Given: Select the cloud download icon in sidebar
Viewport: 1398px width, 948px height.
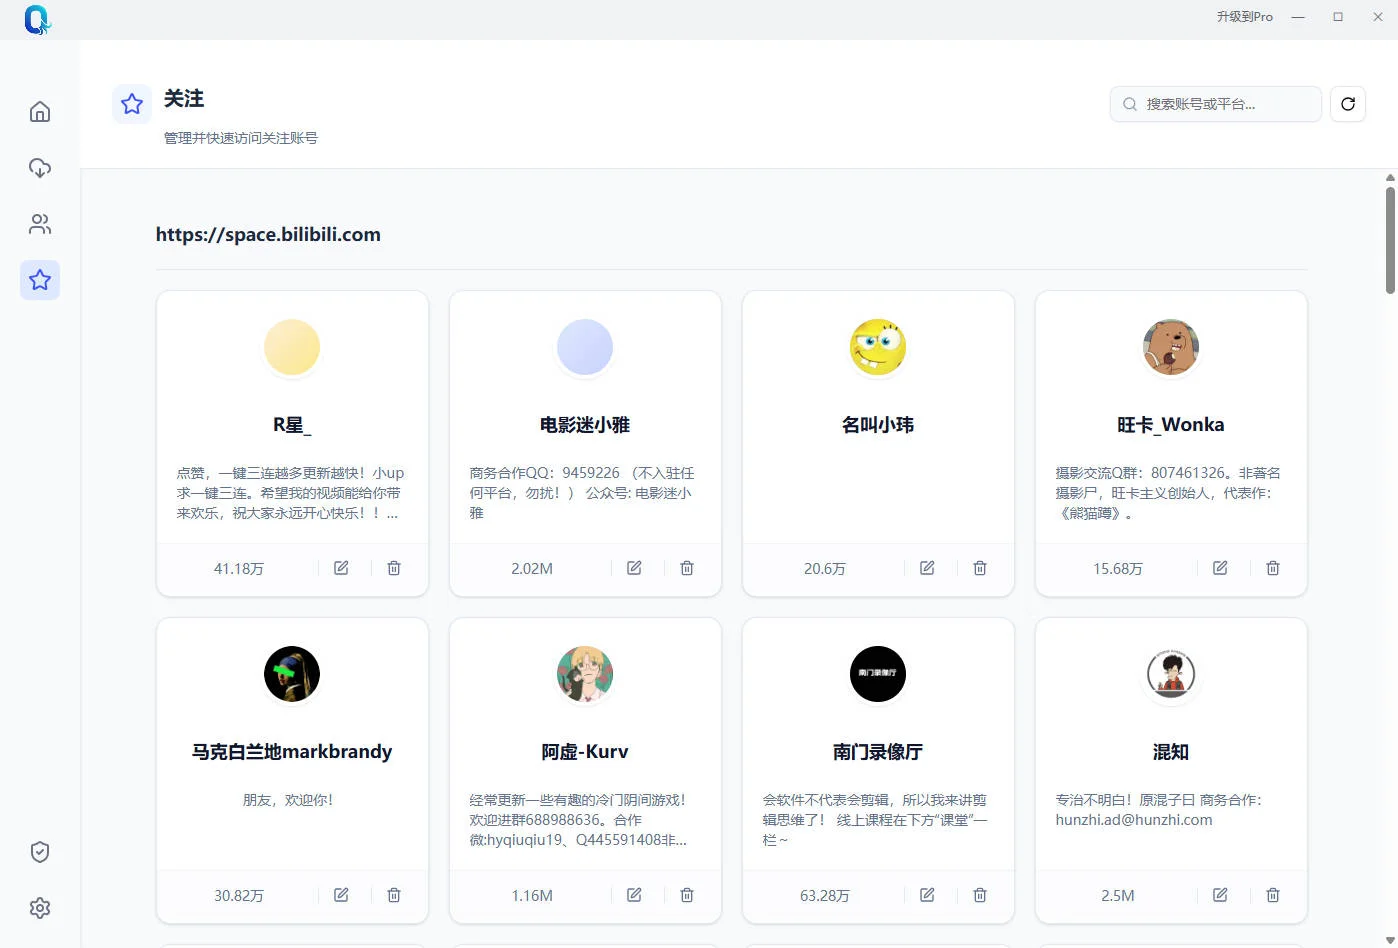Looking at the screenshot, I should pyautogui.click(x=40, y=167).
